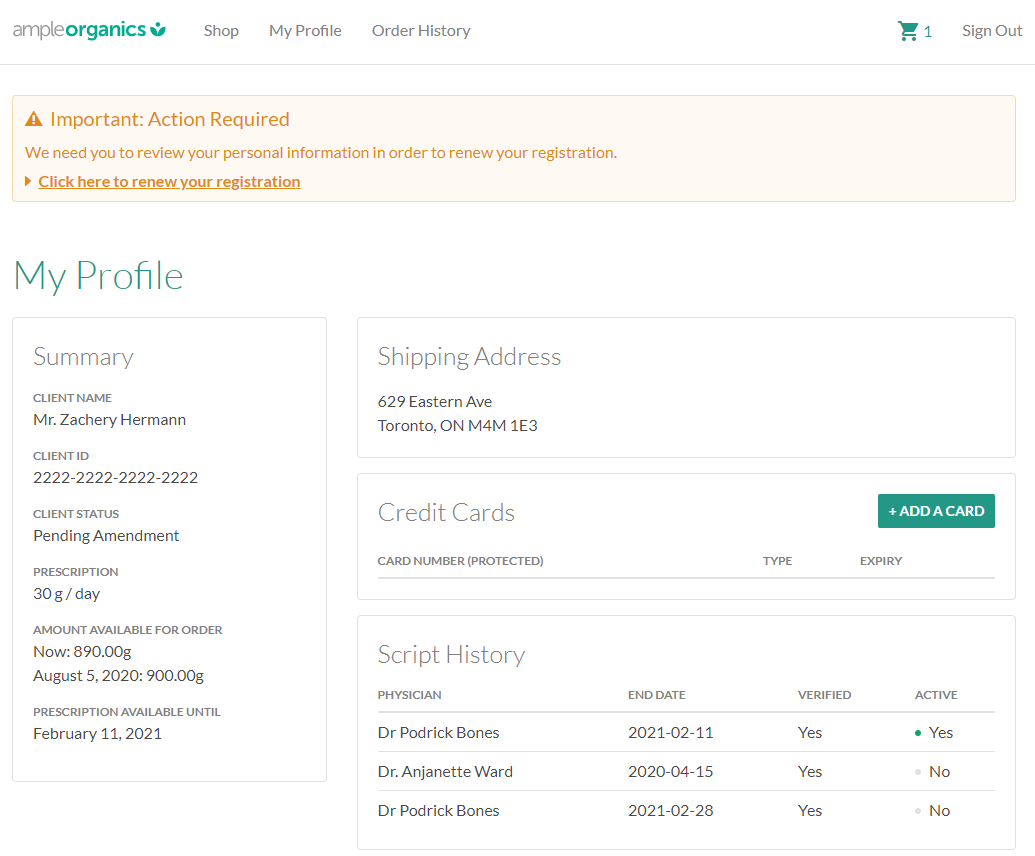Screen dimensions: 1035x856
Task: Click the Ample Organics logo
Action: (x=89, y=30)
